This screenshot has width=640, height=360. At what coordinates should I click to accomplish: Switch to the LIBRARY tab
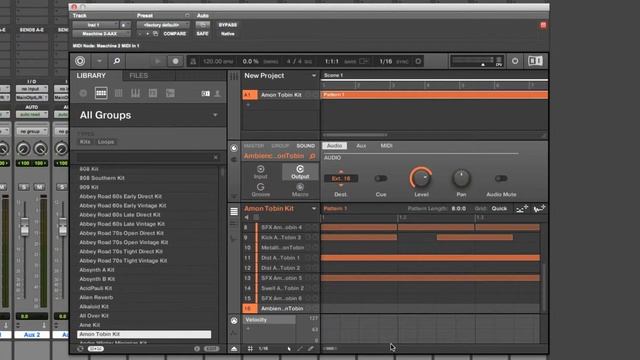click(x=91, y=76)
